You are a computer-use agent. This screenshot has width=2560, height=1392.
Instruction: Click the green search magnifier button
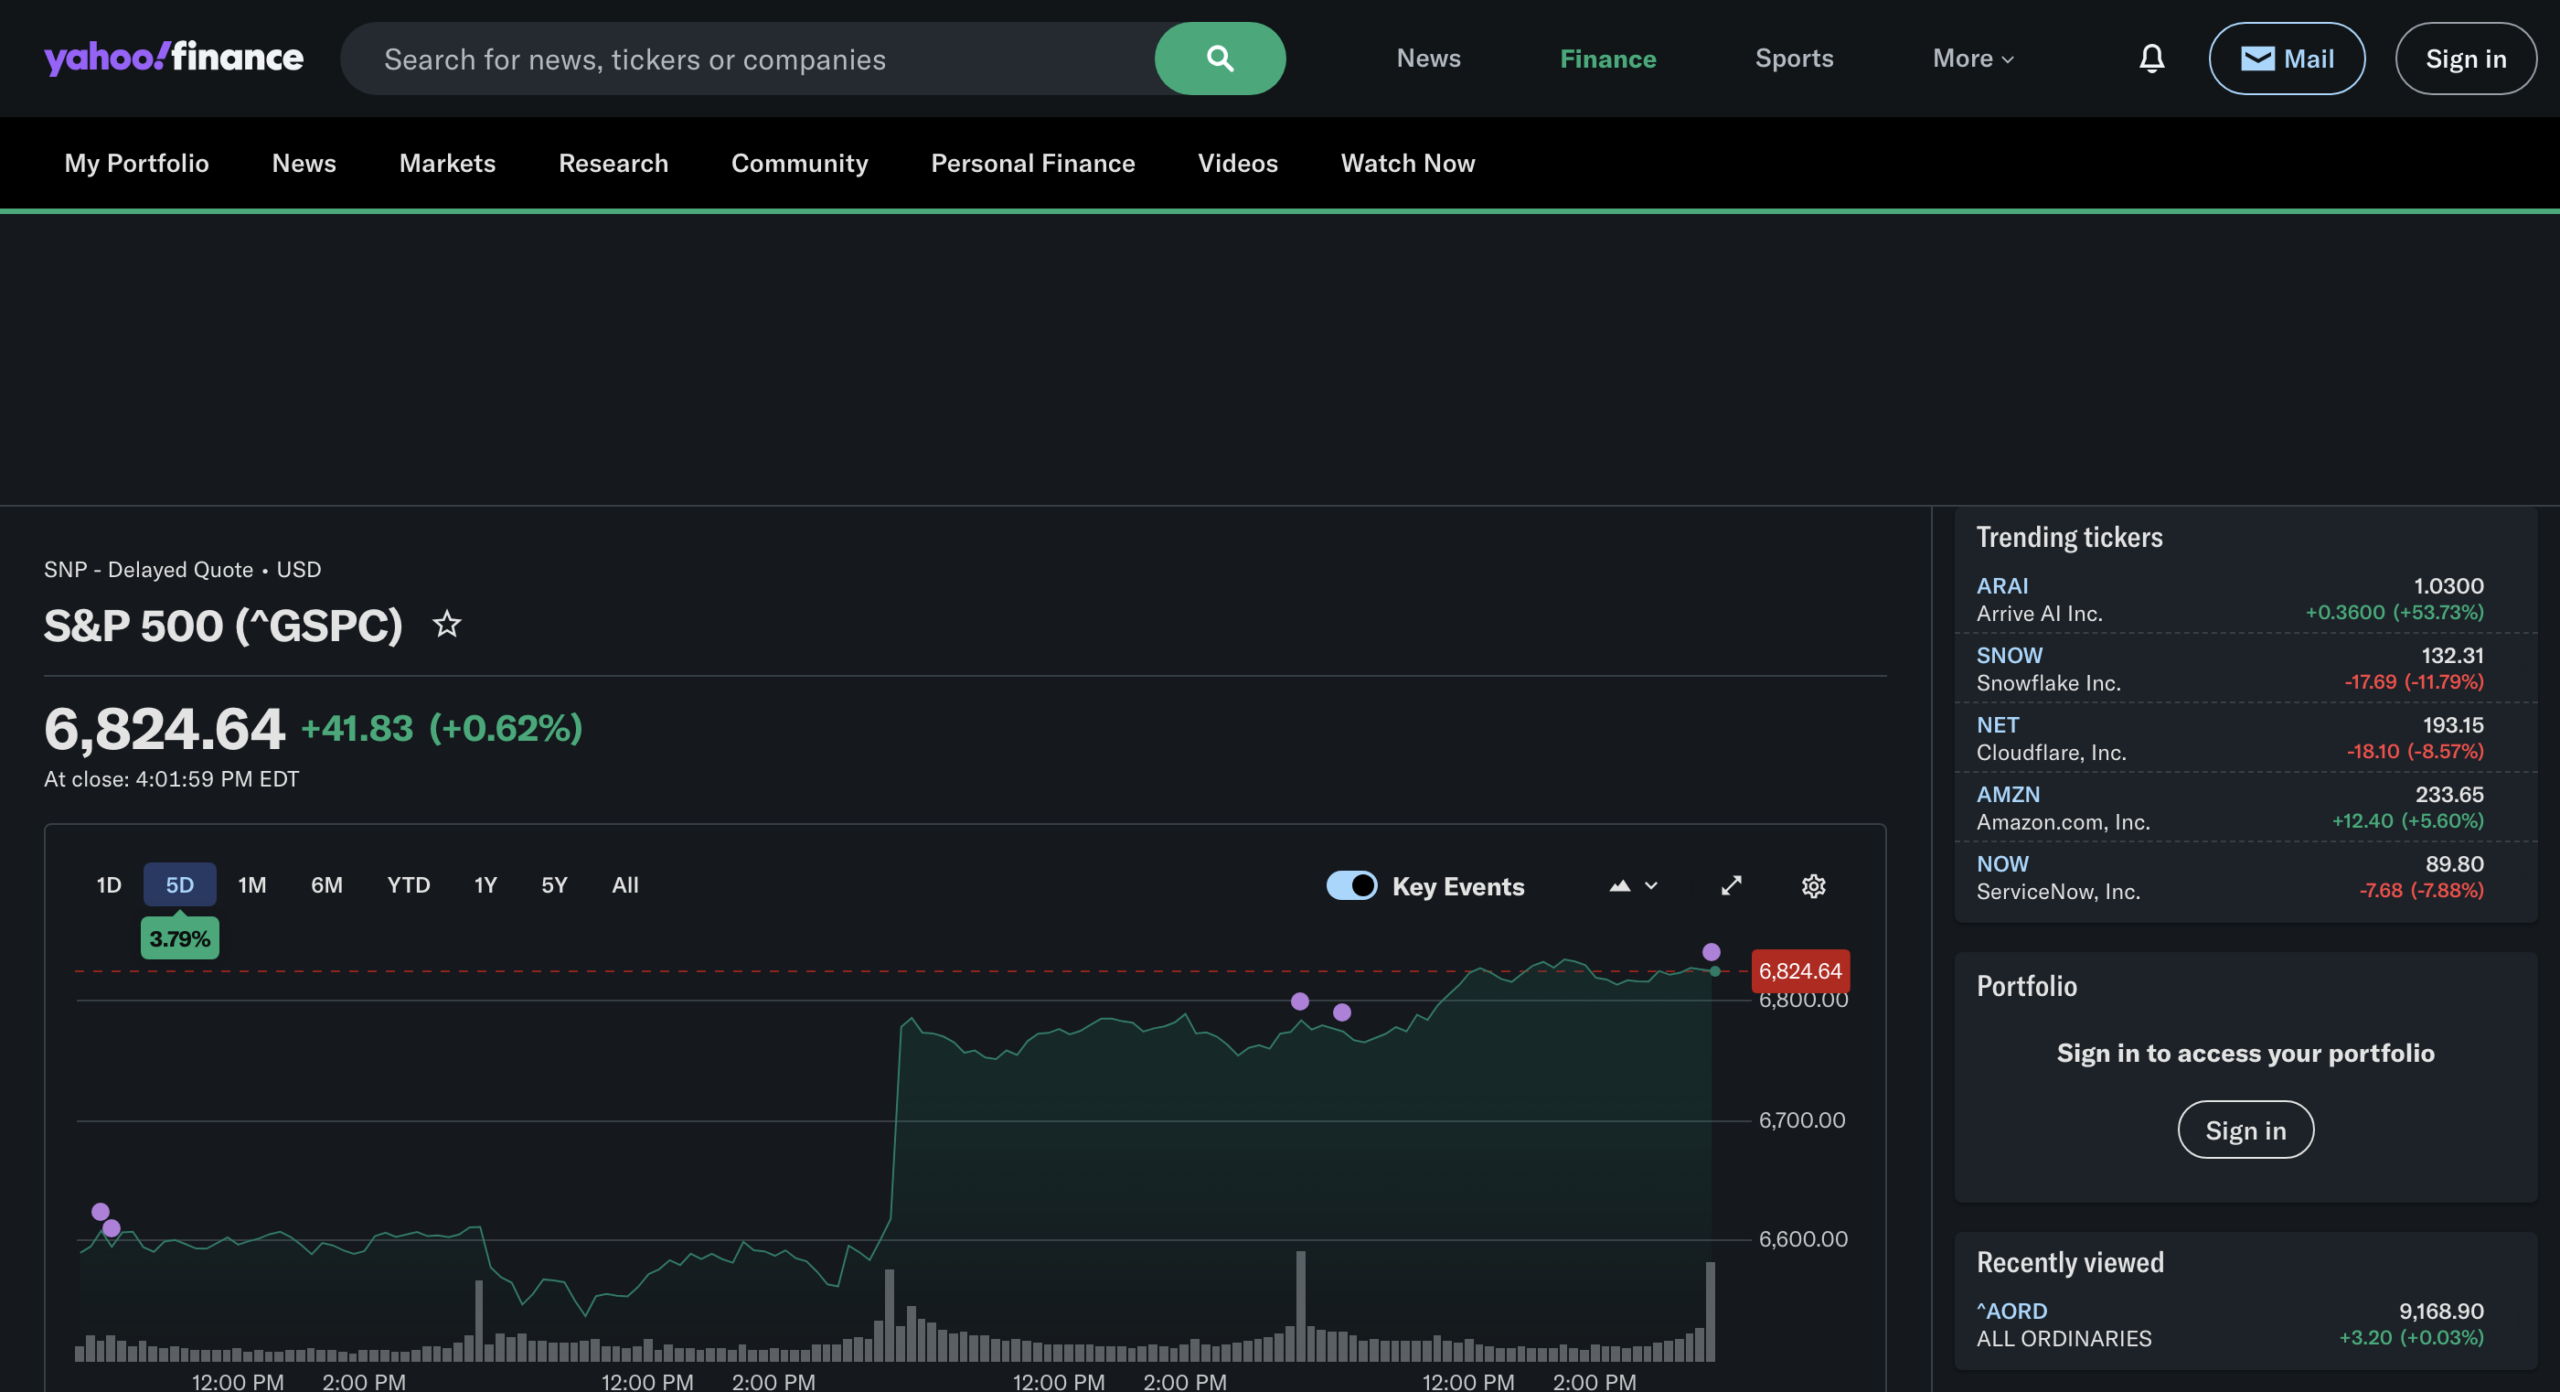pyautogui.click(x=1219, y=59)
